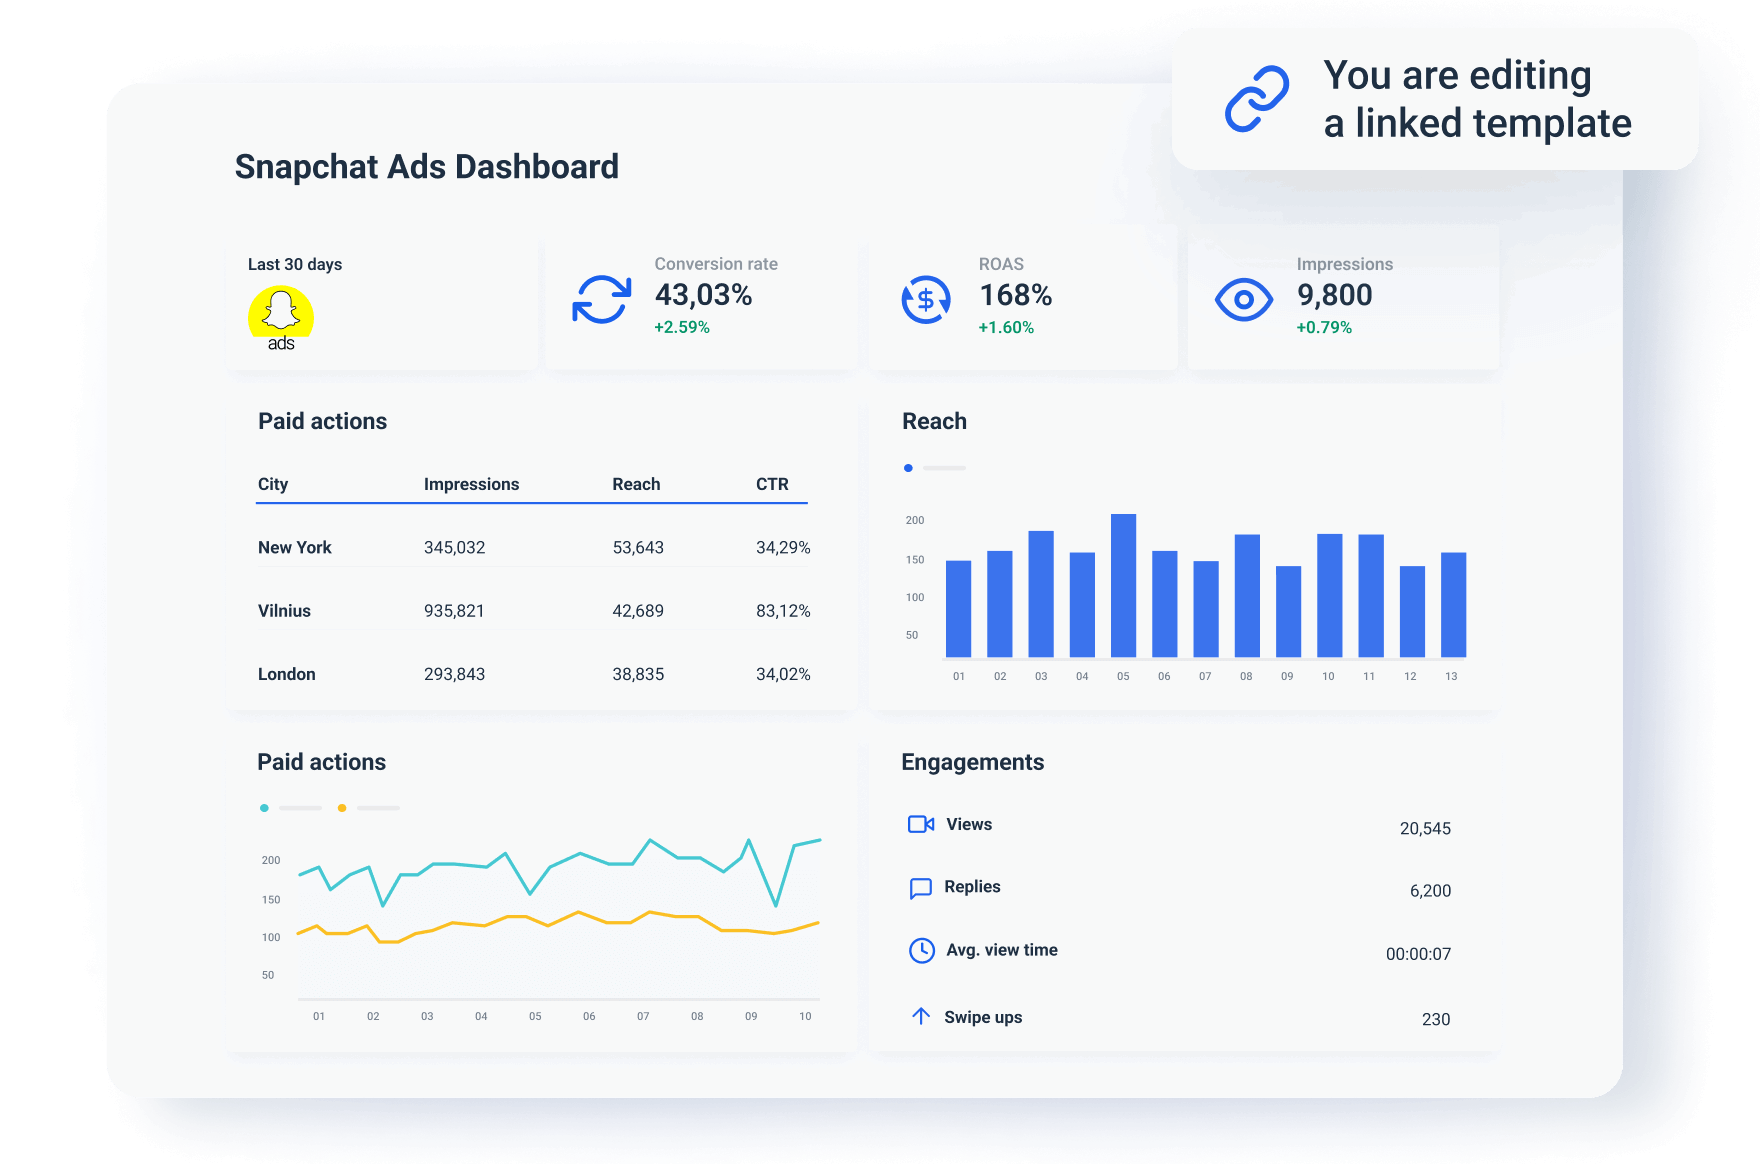Screen dimensions: 1760x1165
Task: Sort the table by the CTR column
Action: click(x=774, y=484)
